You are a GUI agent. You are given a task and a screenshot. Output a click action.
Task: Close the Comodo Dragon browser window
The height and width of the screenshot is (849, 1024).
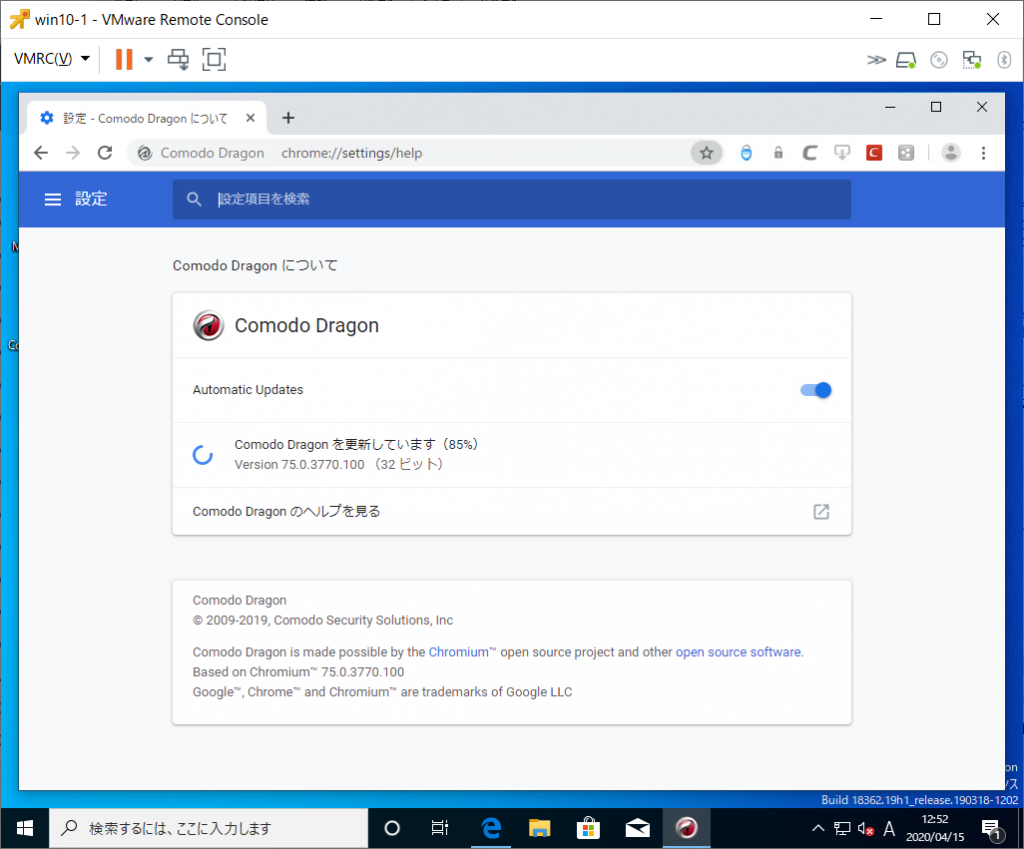pos(982,107)
